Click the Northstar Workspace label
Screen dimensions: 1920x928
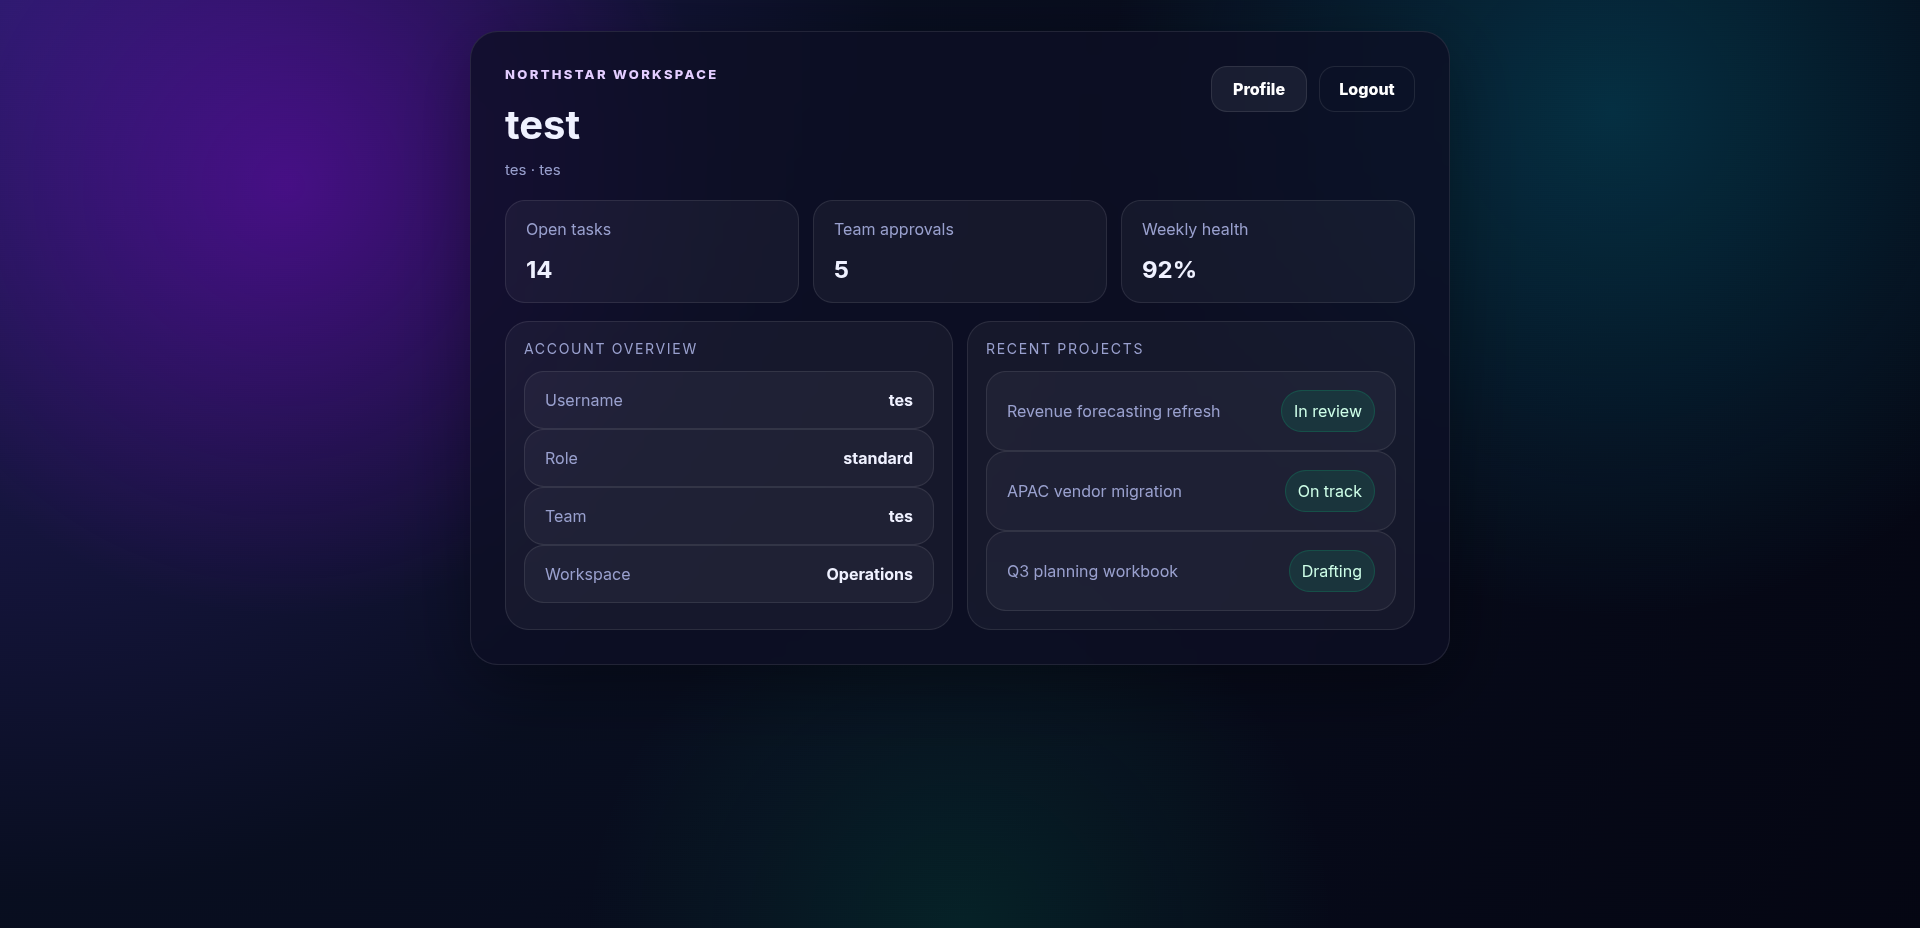tap(611, 75)
